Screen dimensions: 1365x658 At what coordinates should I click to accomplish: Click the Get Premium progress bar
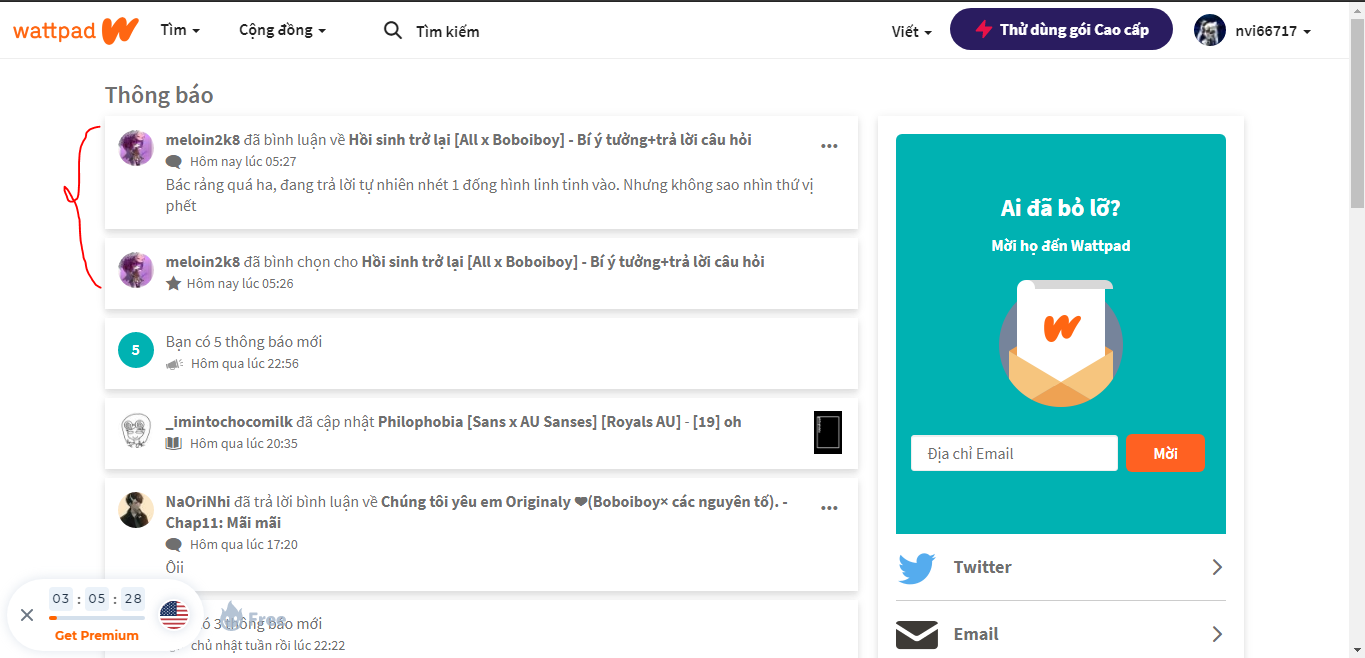[97, 617]
